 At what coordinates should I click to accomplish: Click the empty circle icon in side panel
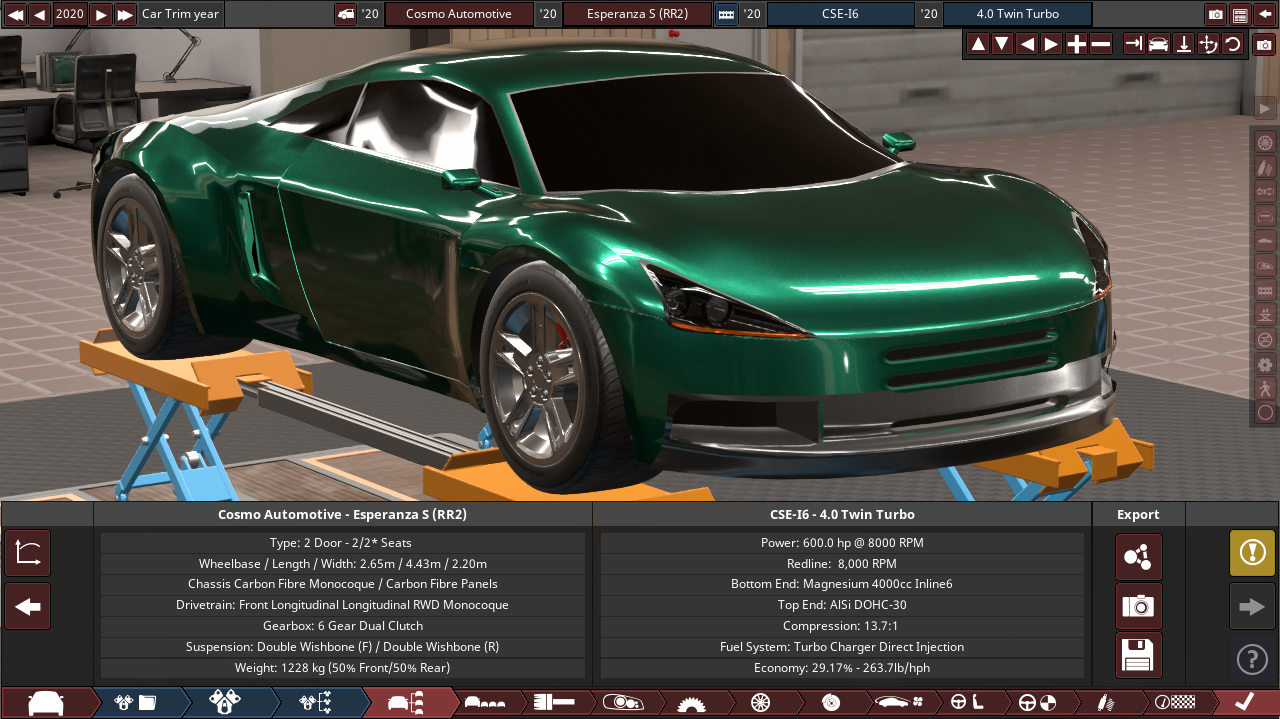click(x=1265, y=412)
